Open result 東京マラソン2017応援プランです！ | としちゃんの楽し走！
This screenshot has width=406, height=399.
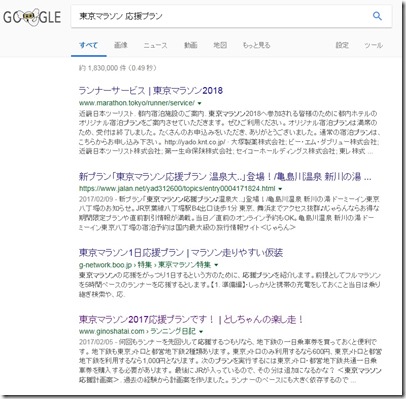click(191, 319)
